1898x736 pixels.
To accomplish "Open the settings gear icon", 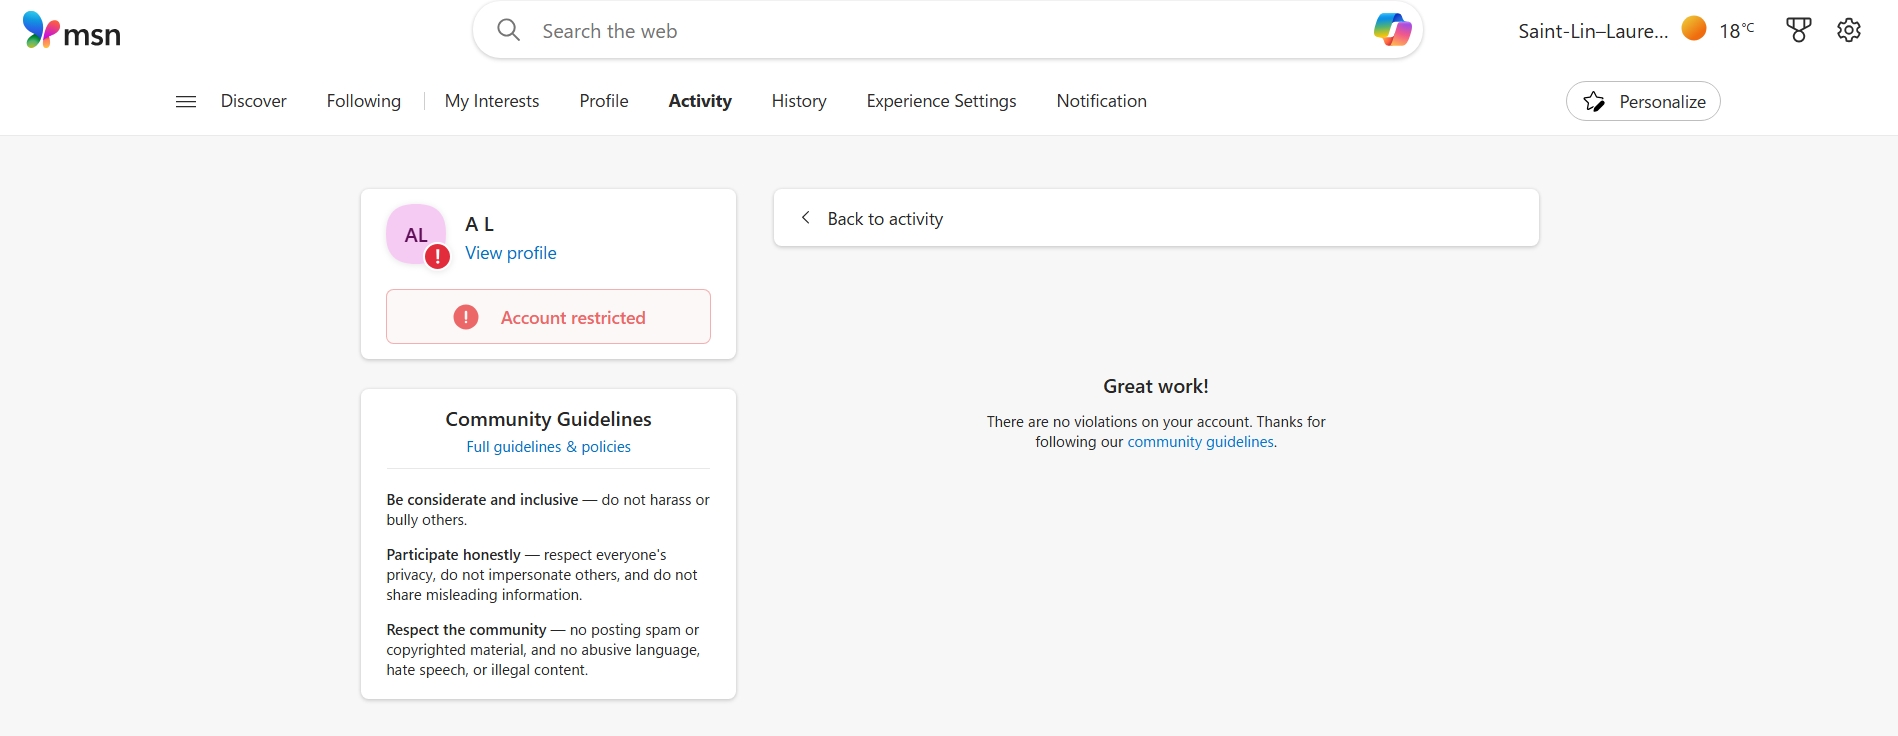I will pyautogui.click(x=1849, y=30).
